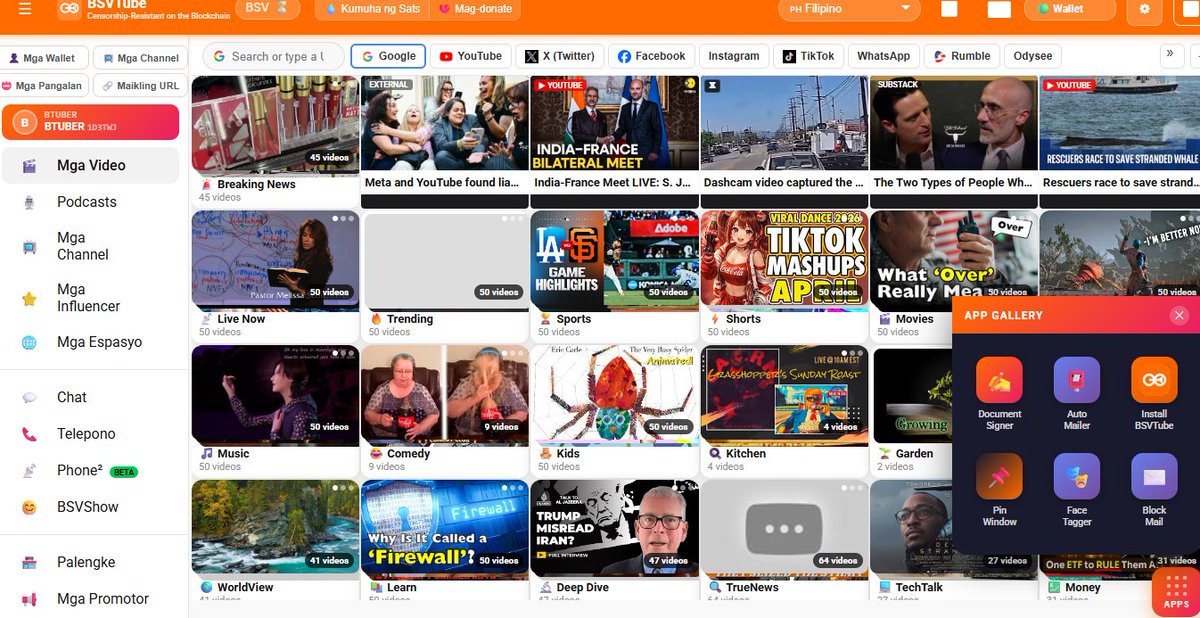The image size is (1200, 618).
Task: Click the Maikling URL button
Action: (140, 85)
